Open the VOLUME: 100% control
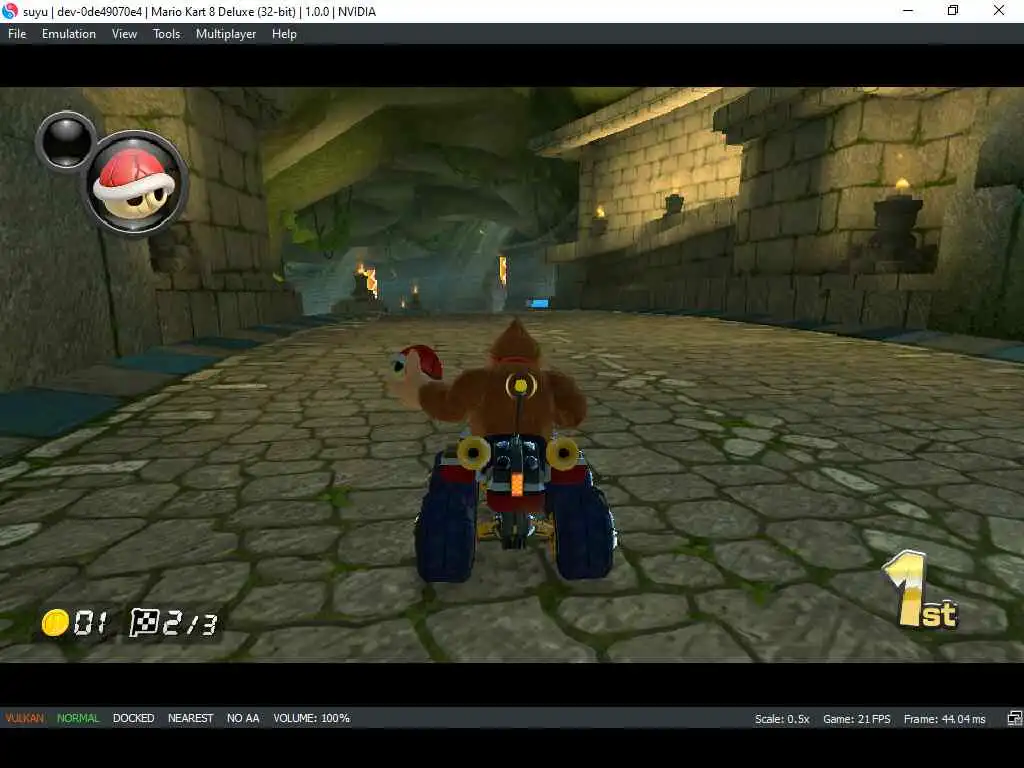1024x768 pixels. (312, 718)
